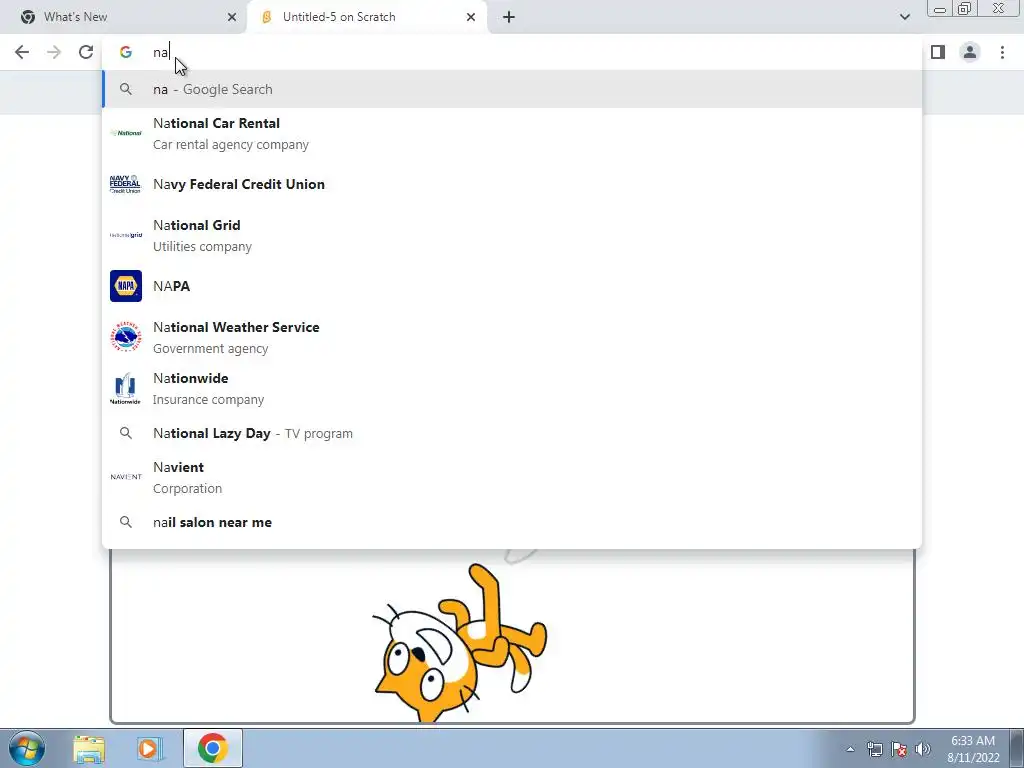Click the Google icon in address bar
Image resolution: width=1024 pixels, height=768 pixels.
126,52
